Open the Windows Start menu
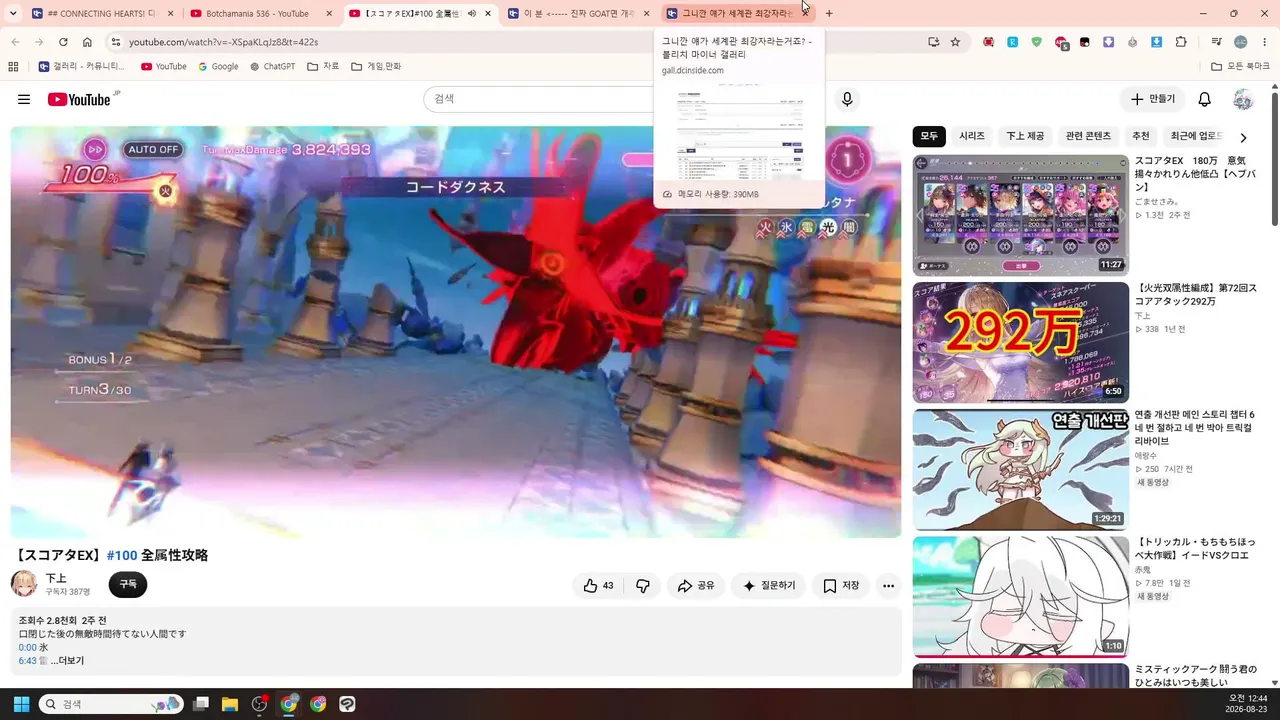The width and height of the screenshot is (1280, 720). (x=21, y=704)
